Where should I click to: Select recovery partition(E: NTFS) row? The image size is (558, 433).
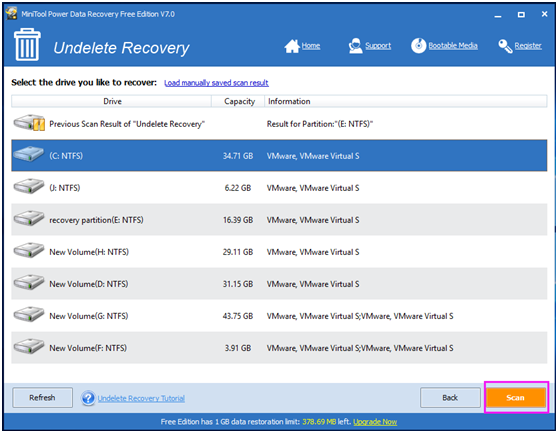click(279, 220)
